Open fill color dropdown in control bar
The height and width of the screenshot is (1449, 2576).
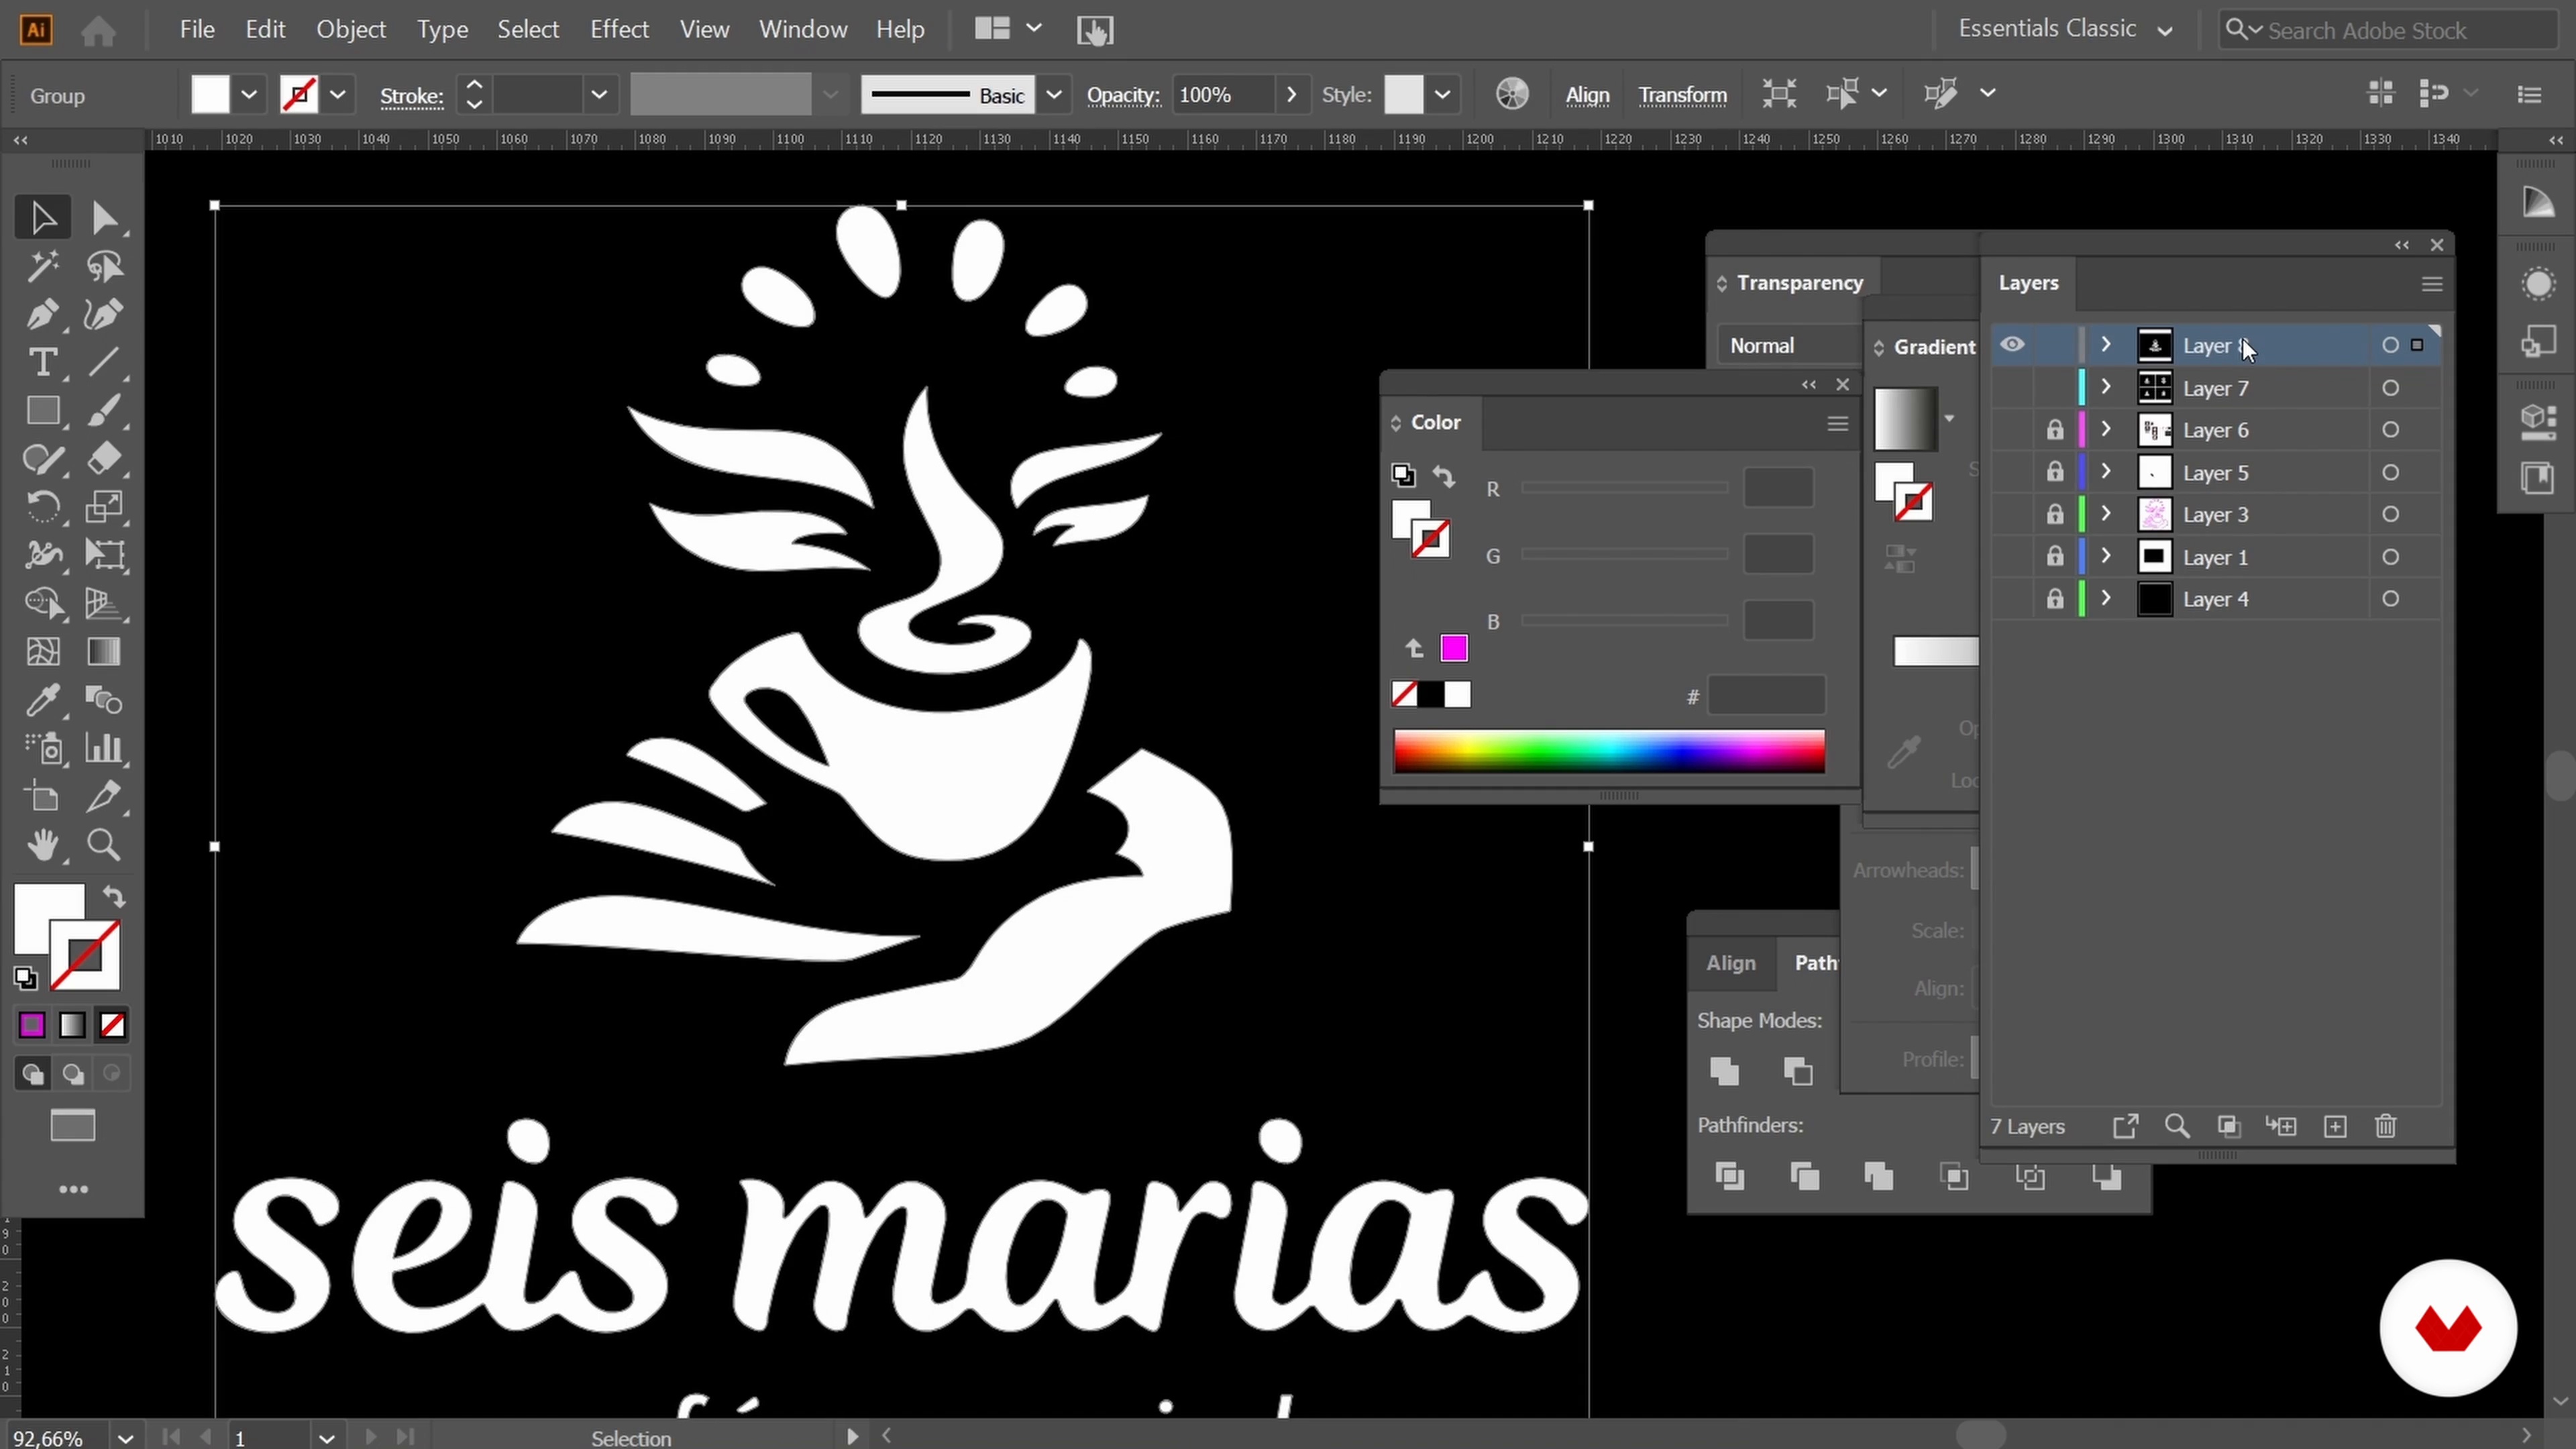pyautogui.click(x=249, y=95)
